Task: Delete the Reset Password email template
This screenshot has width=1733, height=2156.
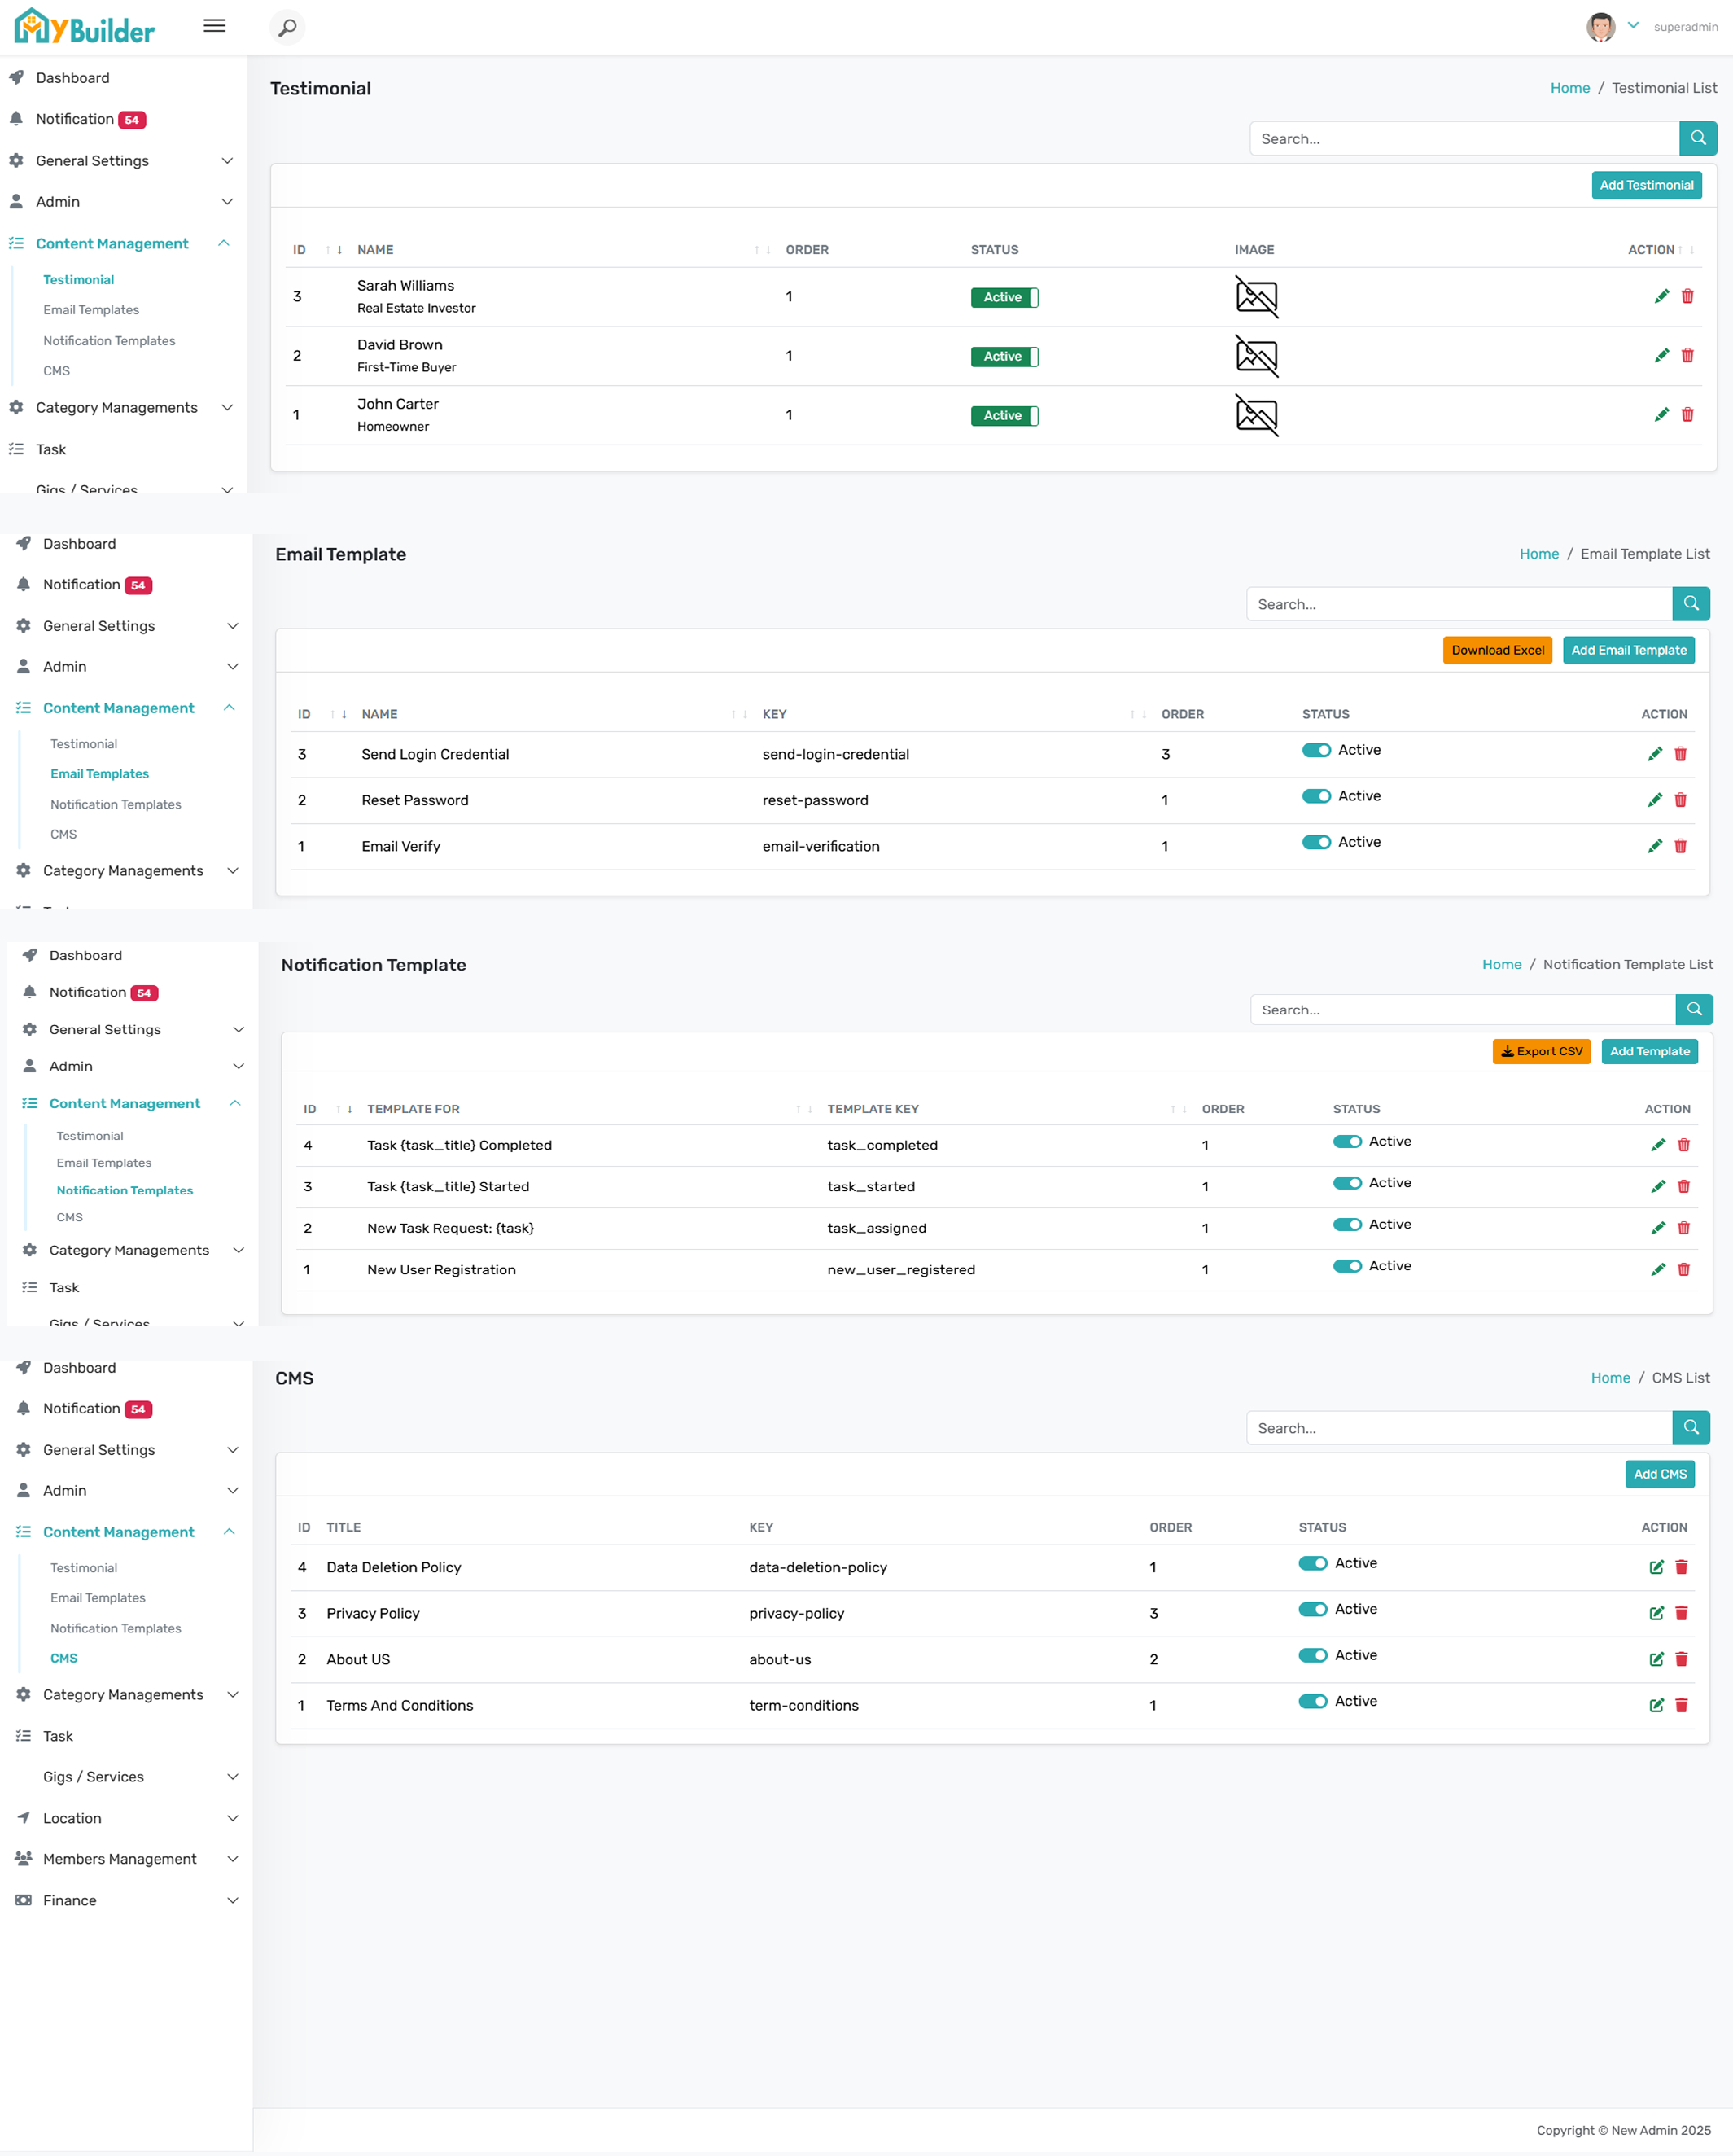Action: click(1680, 800)
